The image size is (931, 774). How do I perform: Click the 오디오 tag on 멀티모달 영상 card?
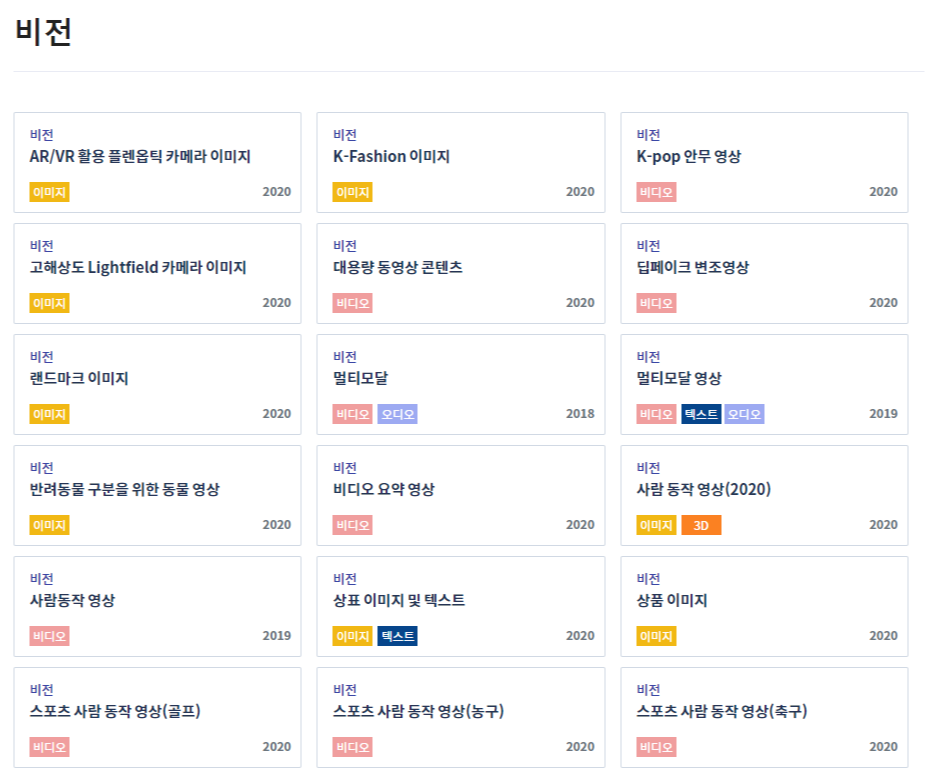click(x=745, y=414)
